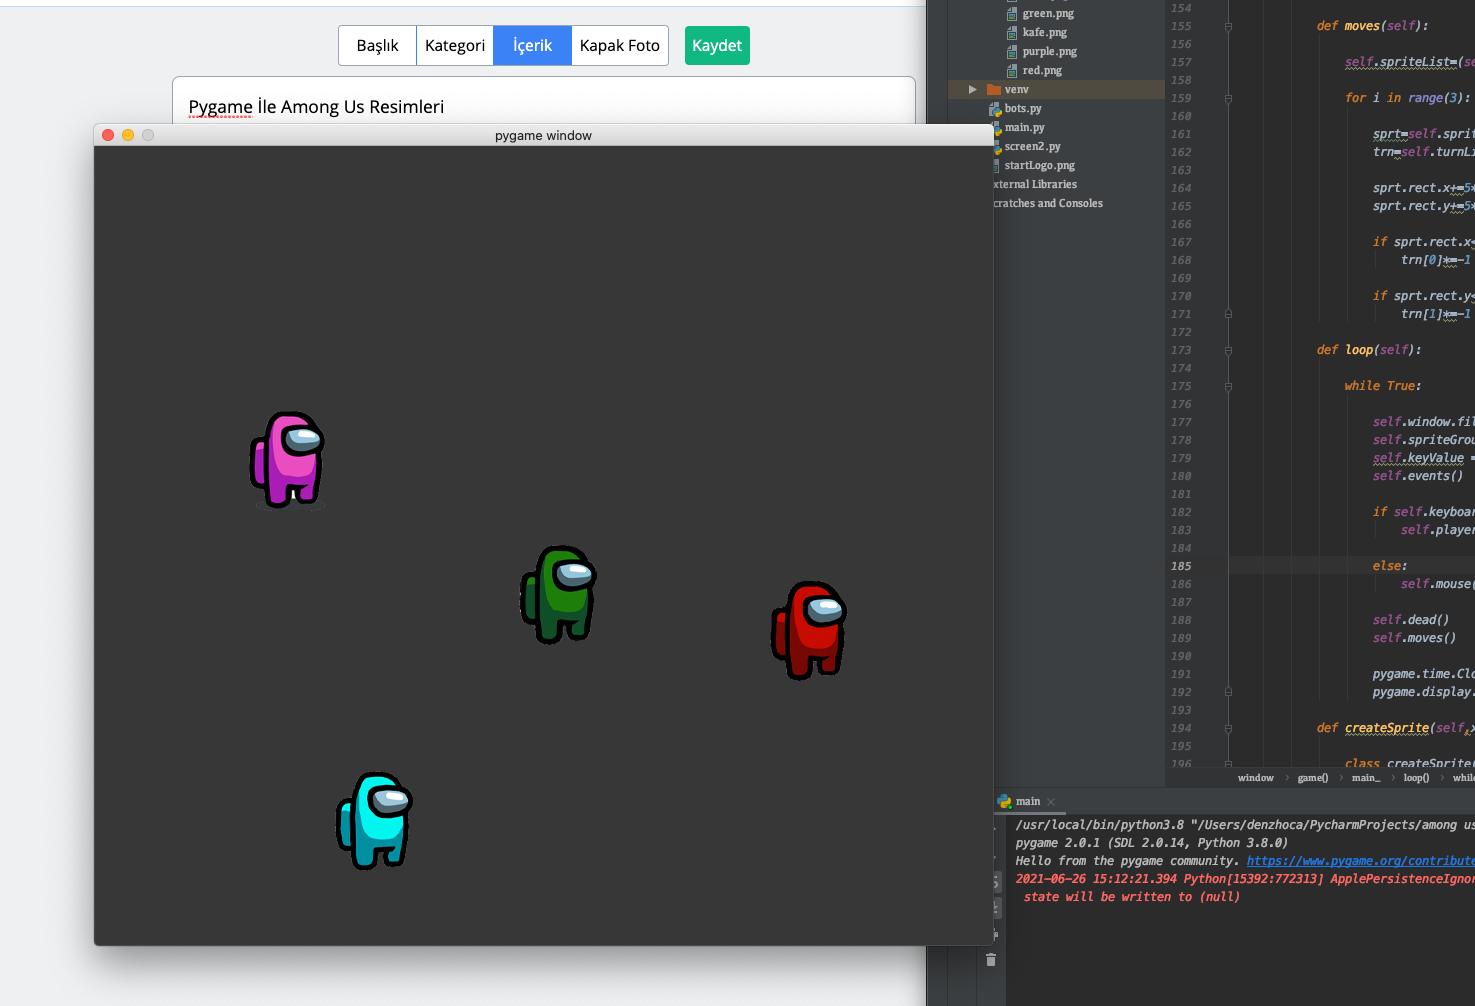Viewport: 1475px width, 1006px height.
Task: Open the Kapak Foto tab
Action: click(620, 46)
